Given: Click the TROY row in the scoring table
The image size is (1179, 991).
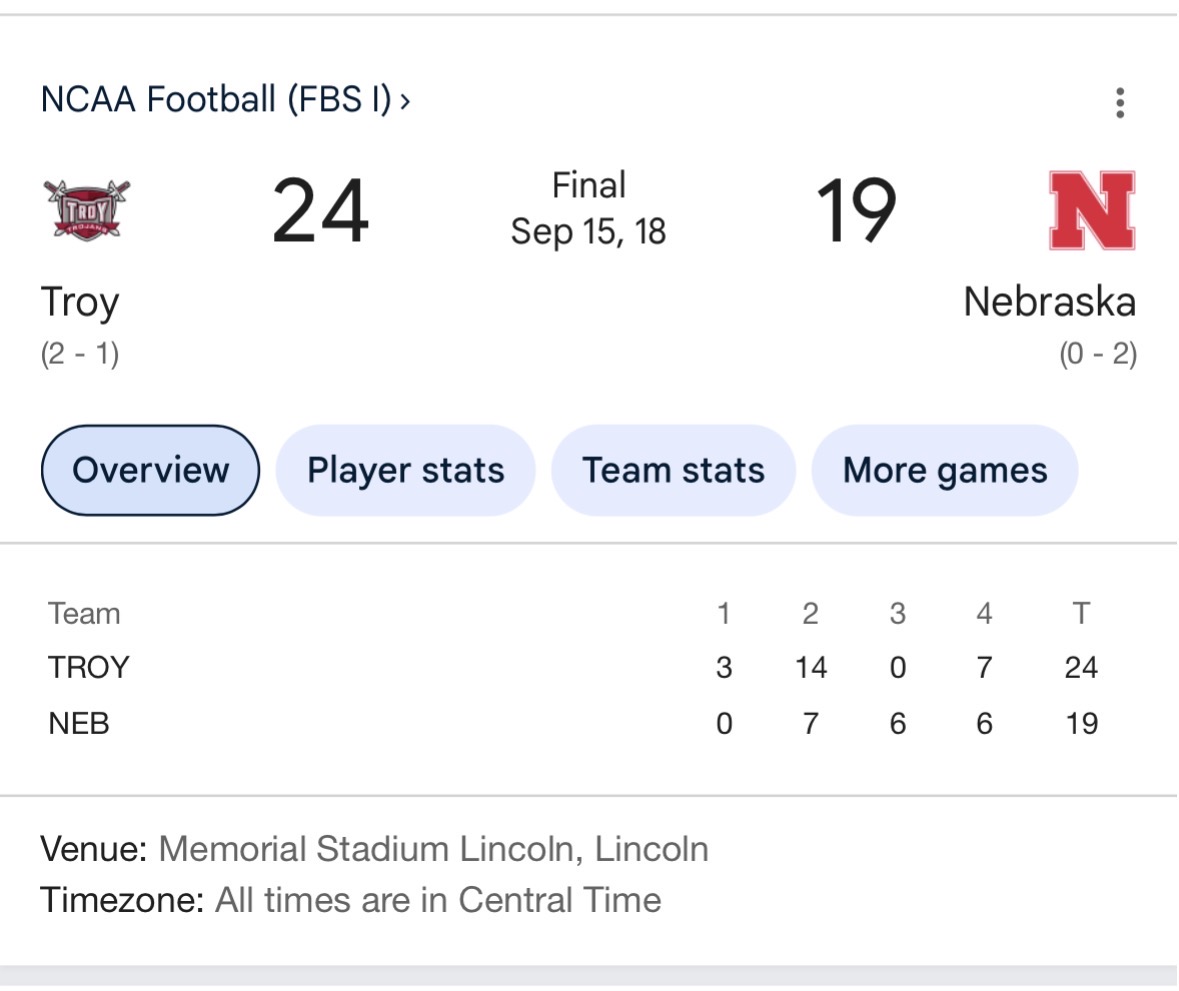Looking at the screenshot, I should click(89, 667).
